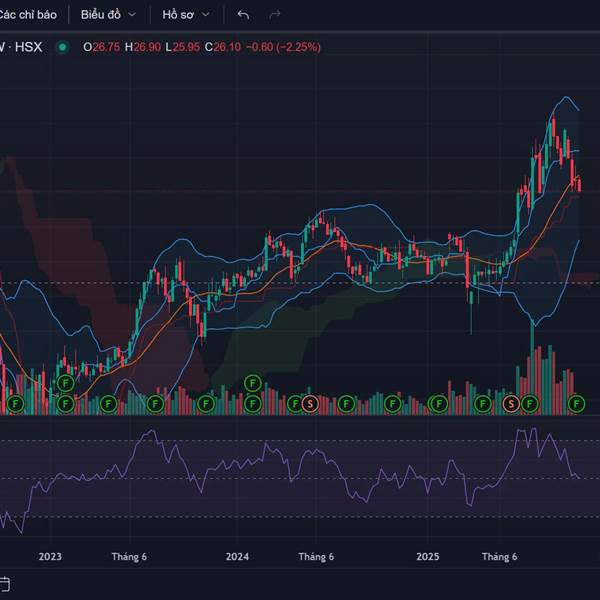Click the HSX symbol label
The width and height of the screenshot is (600, 600).
[28, 47]
